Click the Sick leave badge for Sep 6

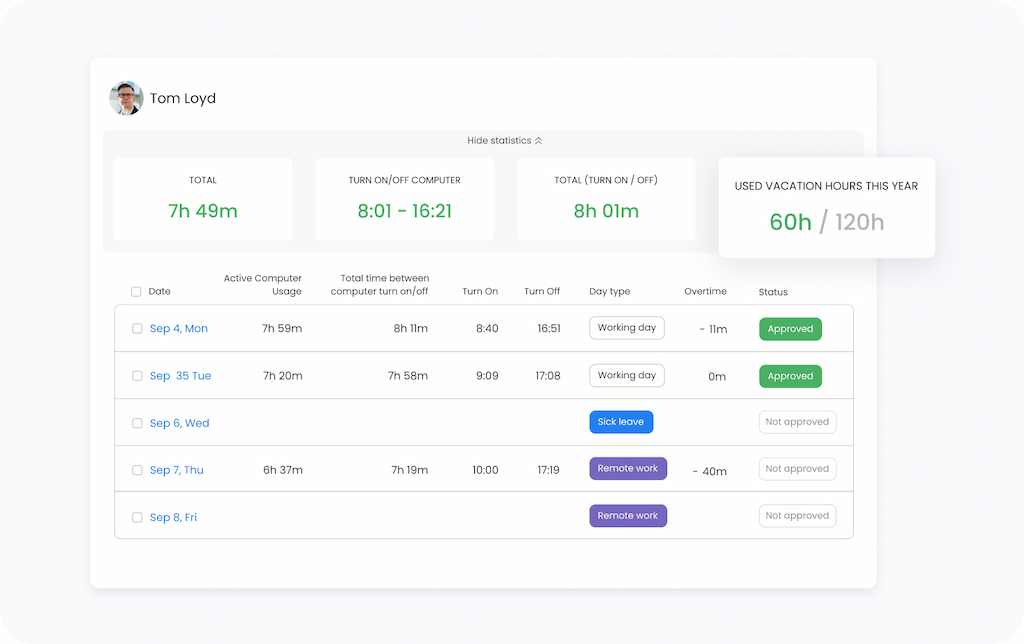pyautogui.click(x=621, y=421)
